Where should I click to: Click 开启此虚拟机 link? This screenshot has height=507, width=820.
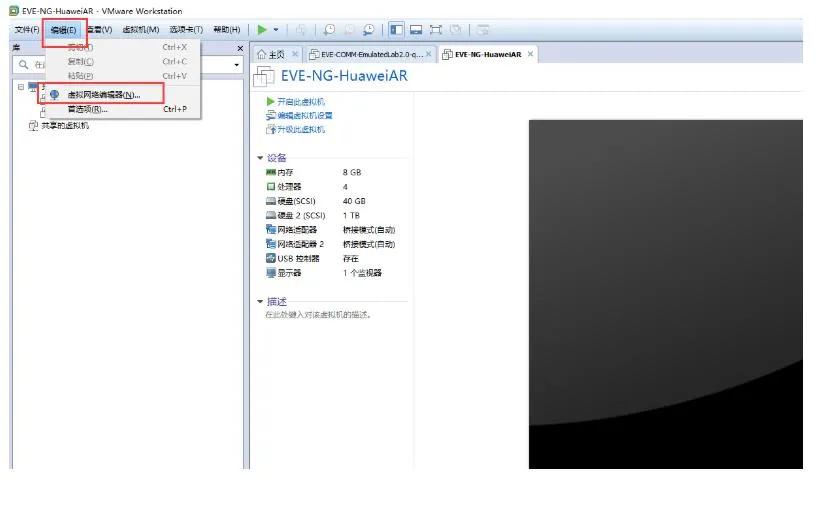point(301,102)
